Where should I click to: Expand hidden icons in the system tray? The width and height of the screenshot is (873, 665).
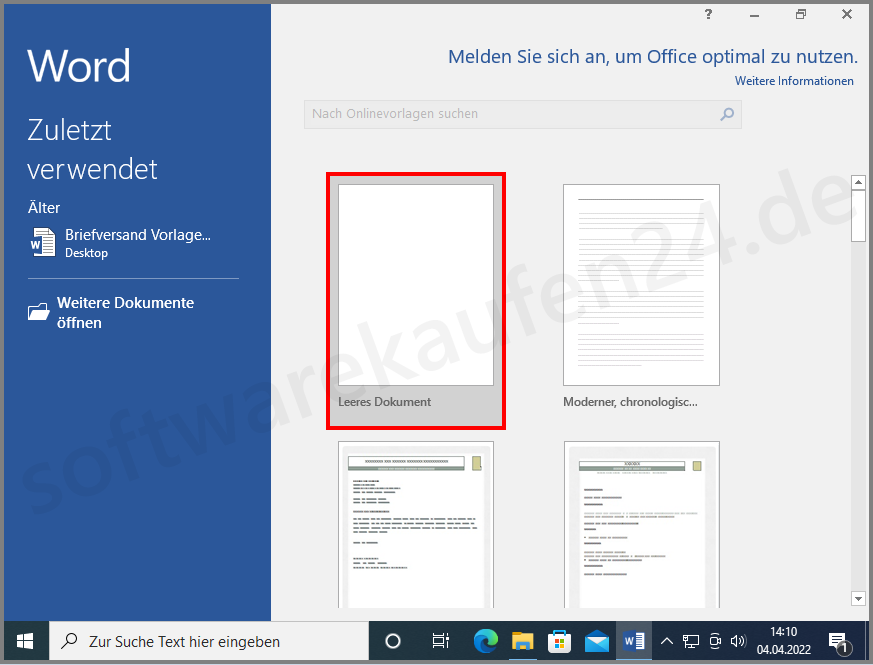click(x=666, y=641)
